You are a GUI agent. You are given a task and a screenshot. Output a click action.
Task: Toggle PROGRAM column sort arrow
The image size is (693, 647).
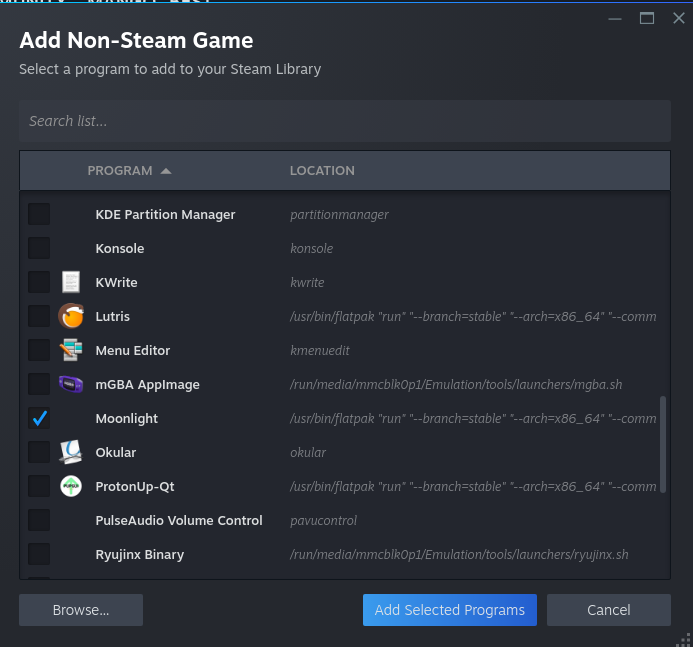point(166,171)
